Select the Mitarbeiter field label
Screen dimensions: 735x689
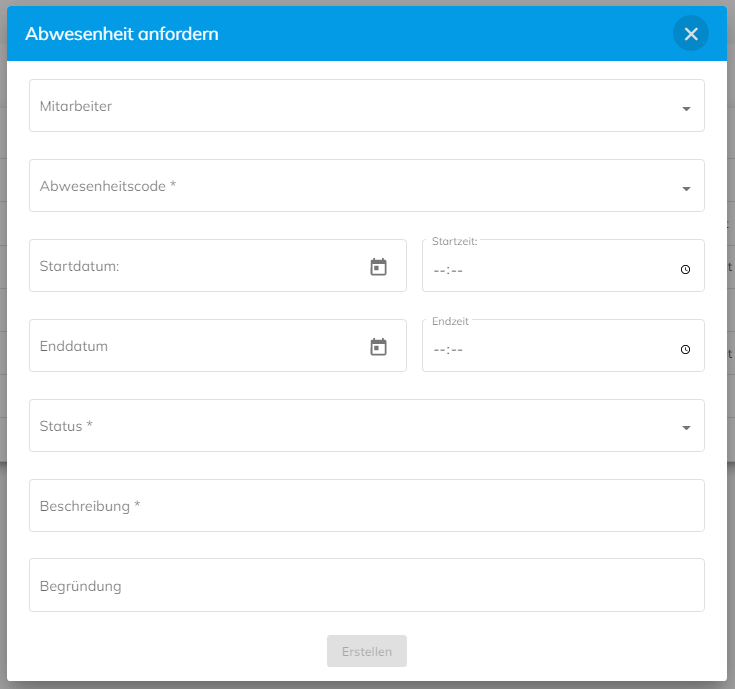76,106
